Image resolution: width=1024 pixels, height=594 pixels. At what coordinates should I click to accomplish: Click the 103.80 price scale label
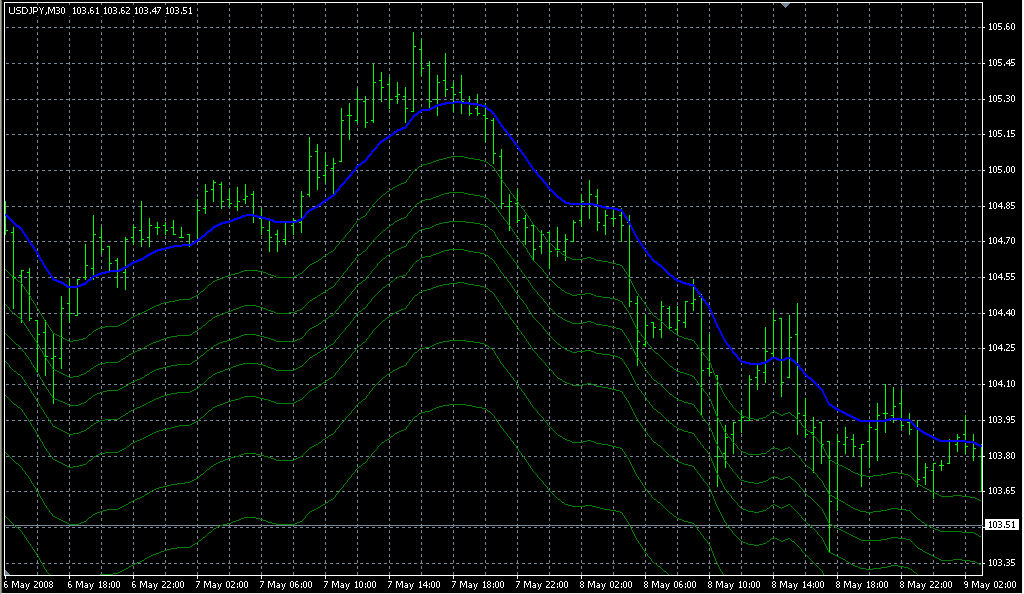pos(1001,456)
